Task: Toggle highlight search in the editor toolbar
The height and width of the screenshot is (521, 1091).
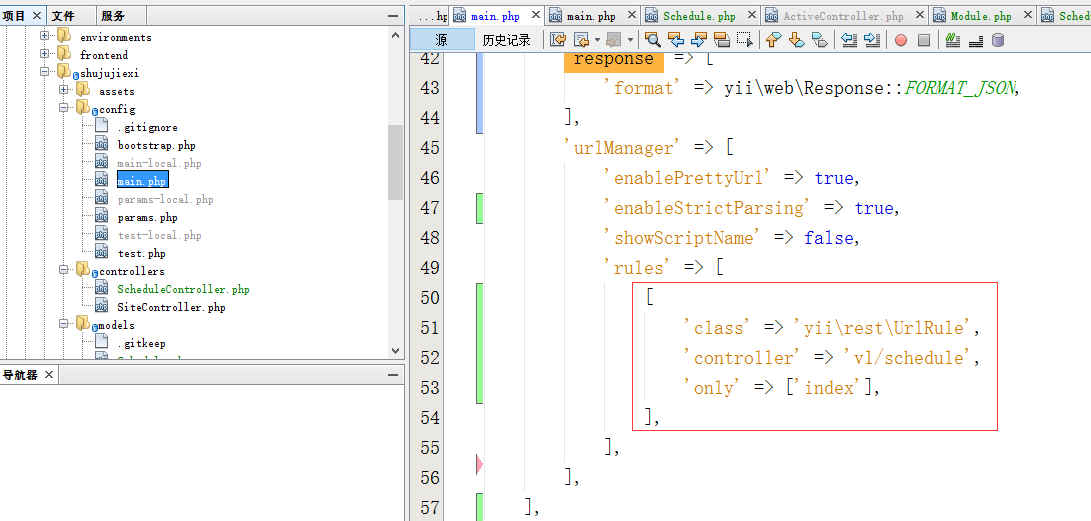Action: point(722,40)
